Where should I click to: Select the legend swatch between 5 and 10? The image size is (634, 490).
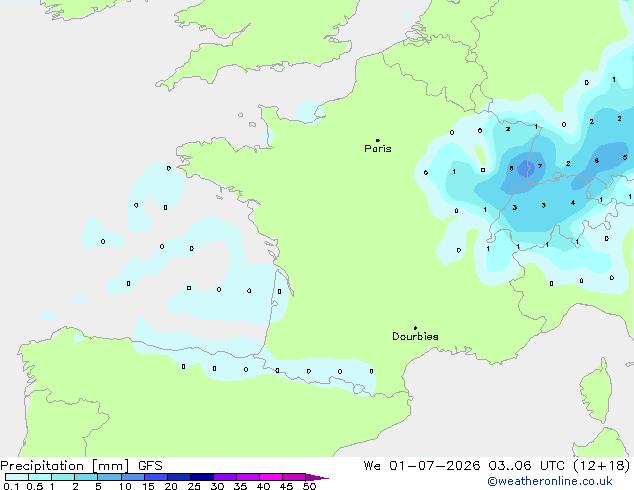[109, 477]
